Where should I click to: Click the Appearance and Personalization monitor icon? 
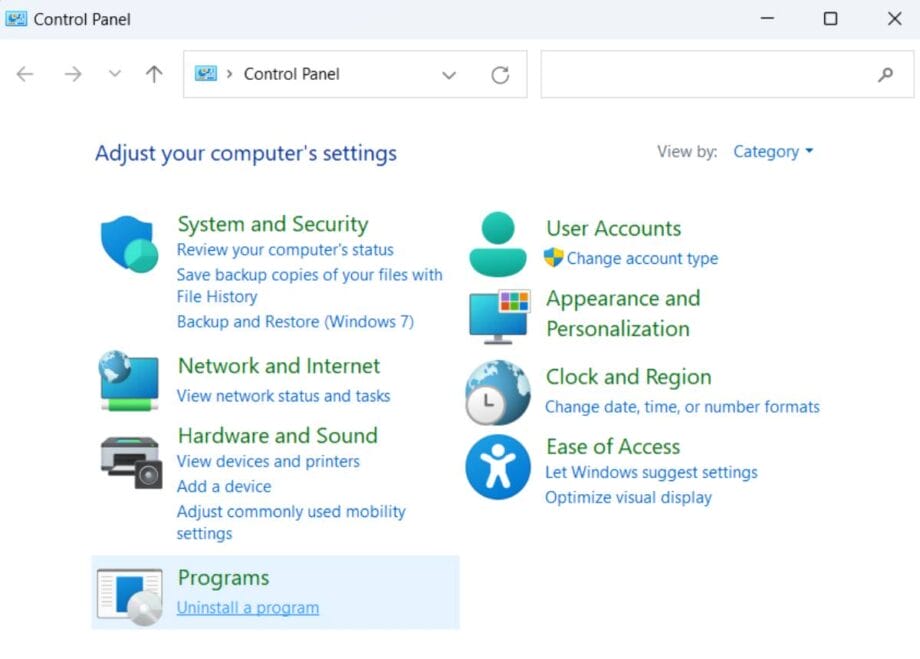click(x=496, y=313)
